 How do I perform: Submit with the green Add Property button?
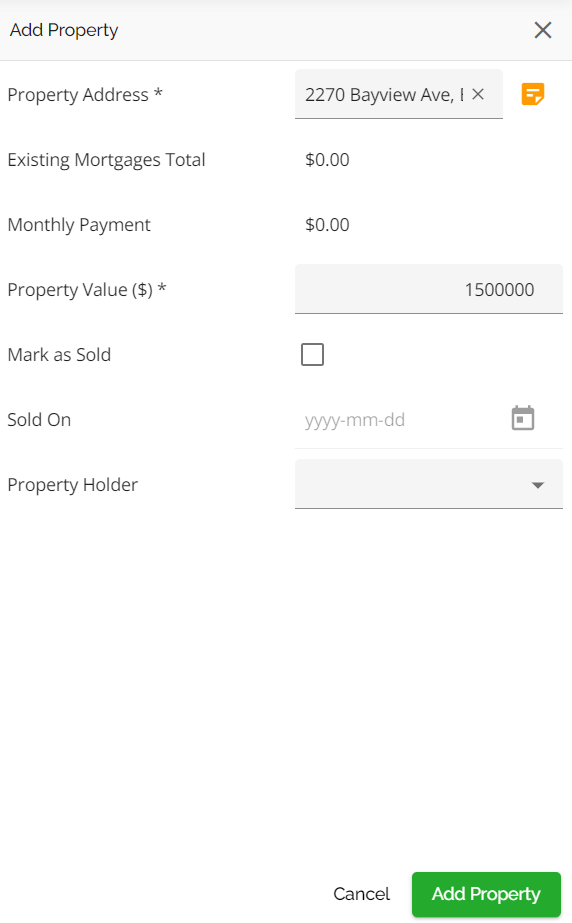coord(486,894)
